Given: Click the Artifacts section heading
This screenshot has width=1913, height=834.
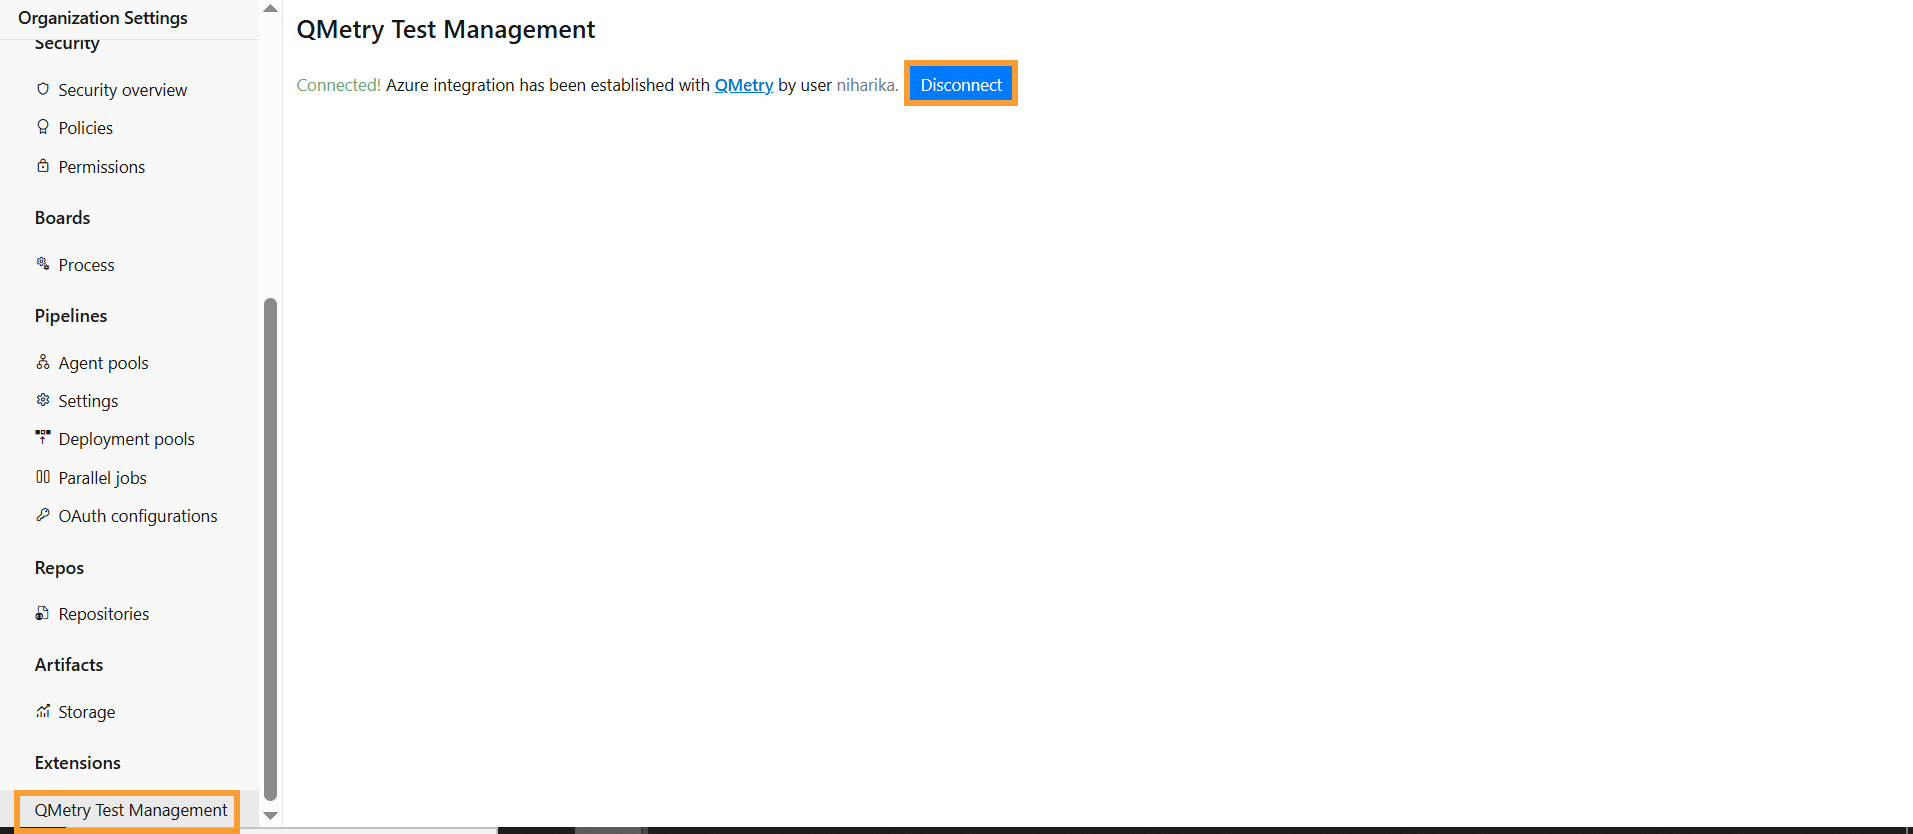Looking at the screenshot, I should 69,665.
